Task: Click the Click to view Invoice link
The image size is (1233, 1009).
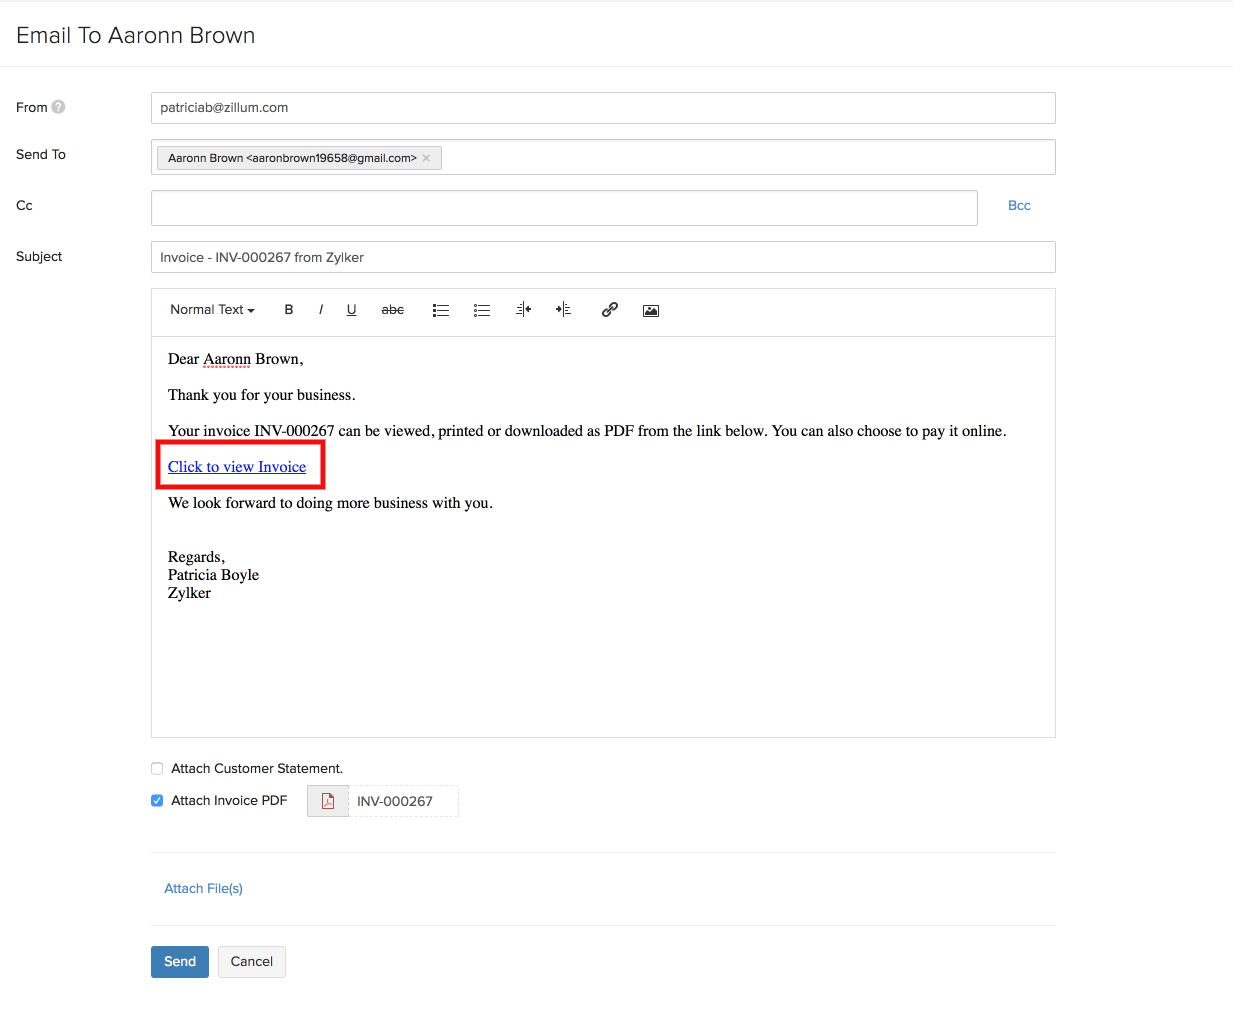Action: pyautogui.click(x=237, y=466)
